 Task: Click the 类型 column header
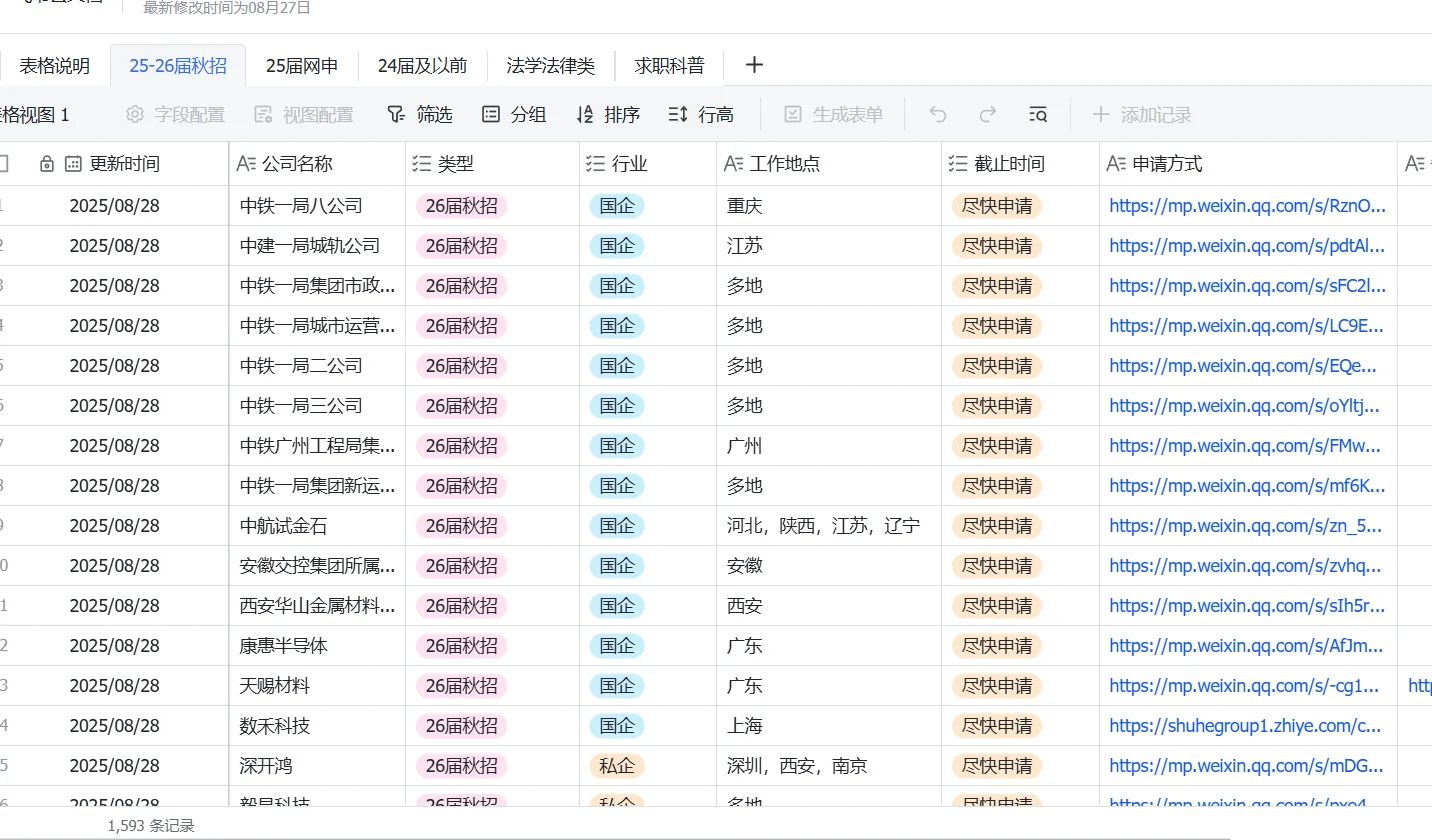[493, 164]
